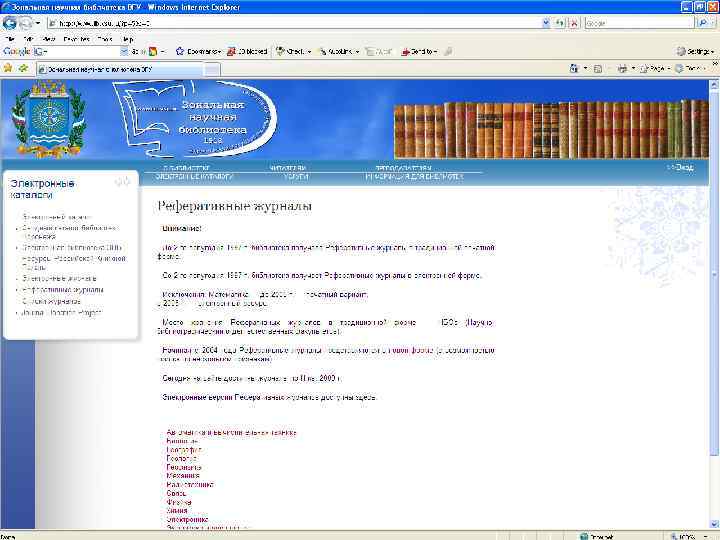720x540 pixels.
Task: Click the university coat of arms emblem
Action: click(x=48, y=119)
